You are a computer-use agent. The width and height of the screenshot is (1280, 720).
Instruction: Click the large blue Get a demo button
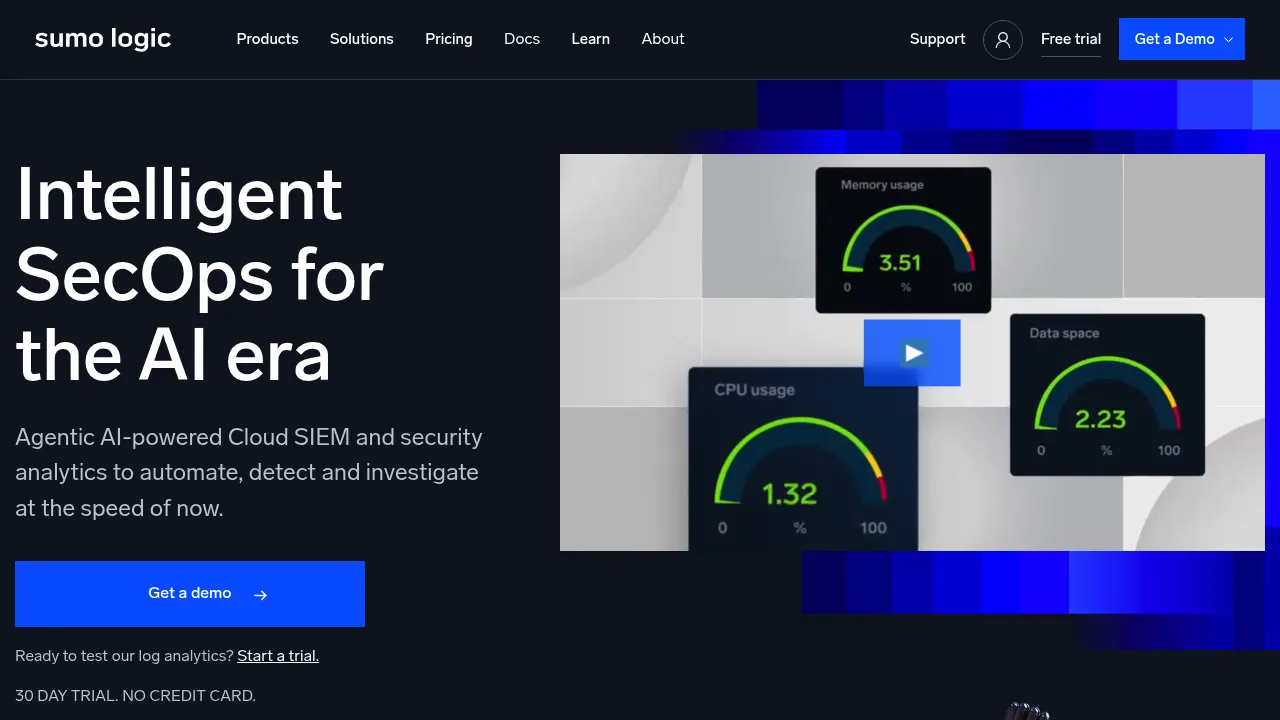coord(190,594)
